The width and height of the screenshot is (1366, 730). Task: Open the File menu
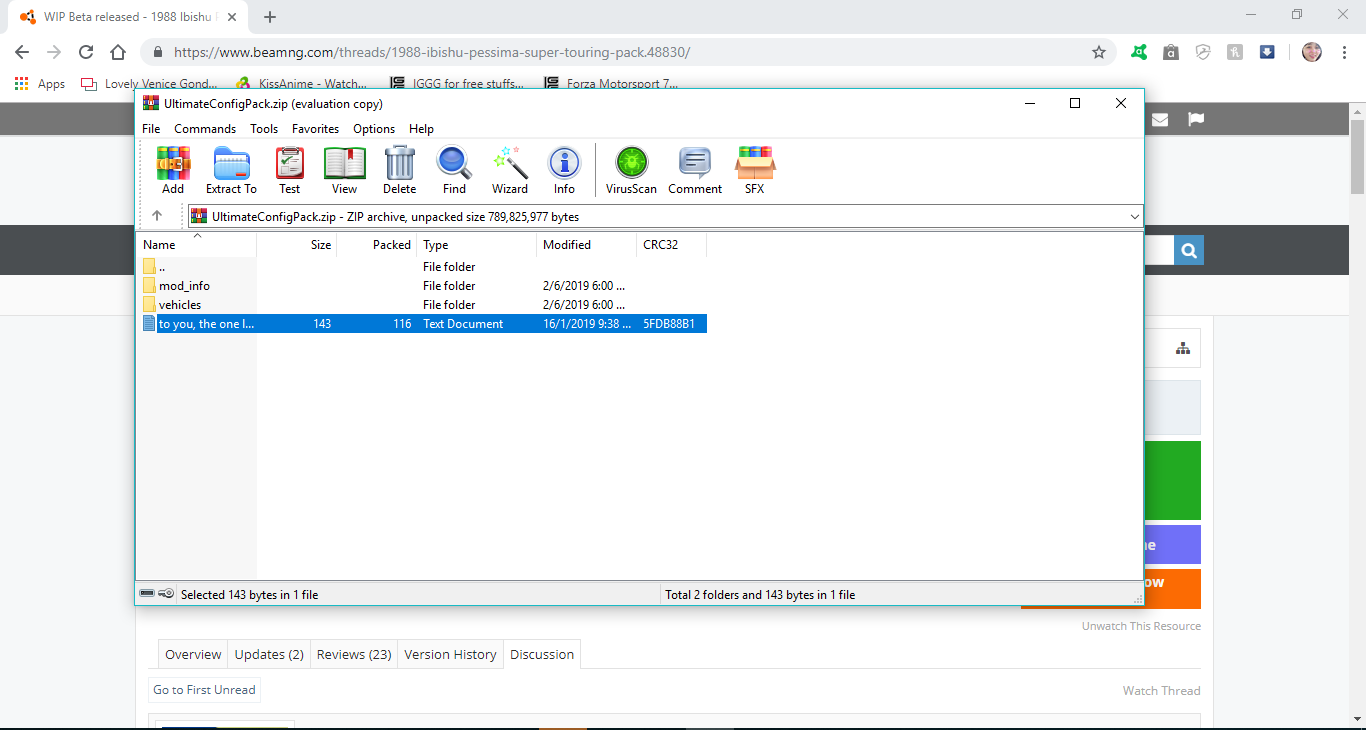151,129
